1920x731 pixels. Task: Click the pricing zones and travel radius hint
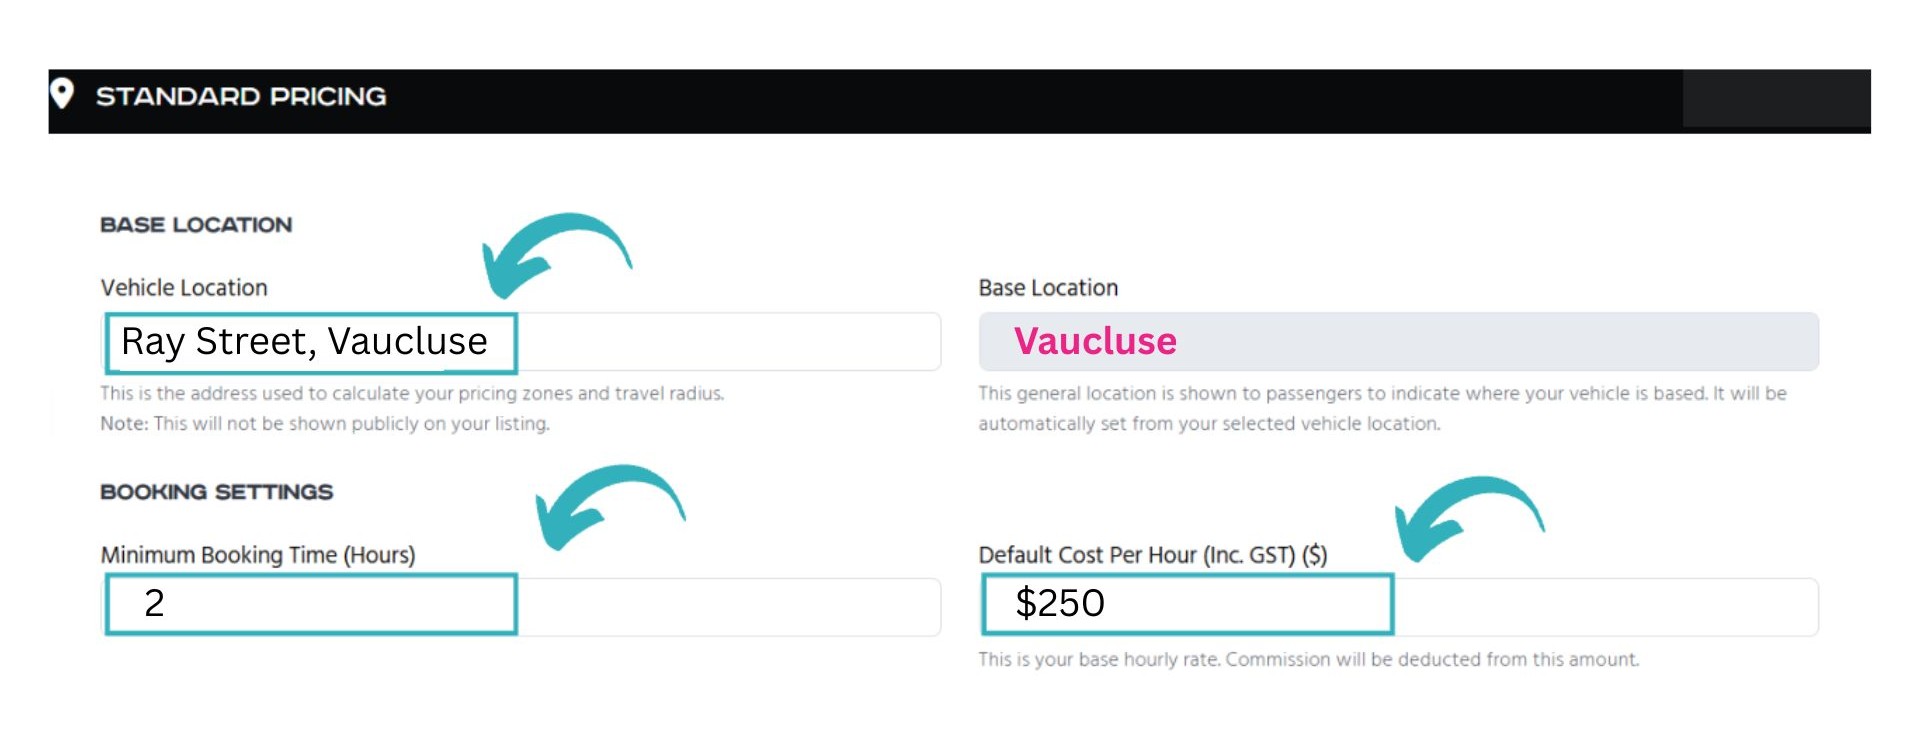coord(412,394)
